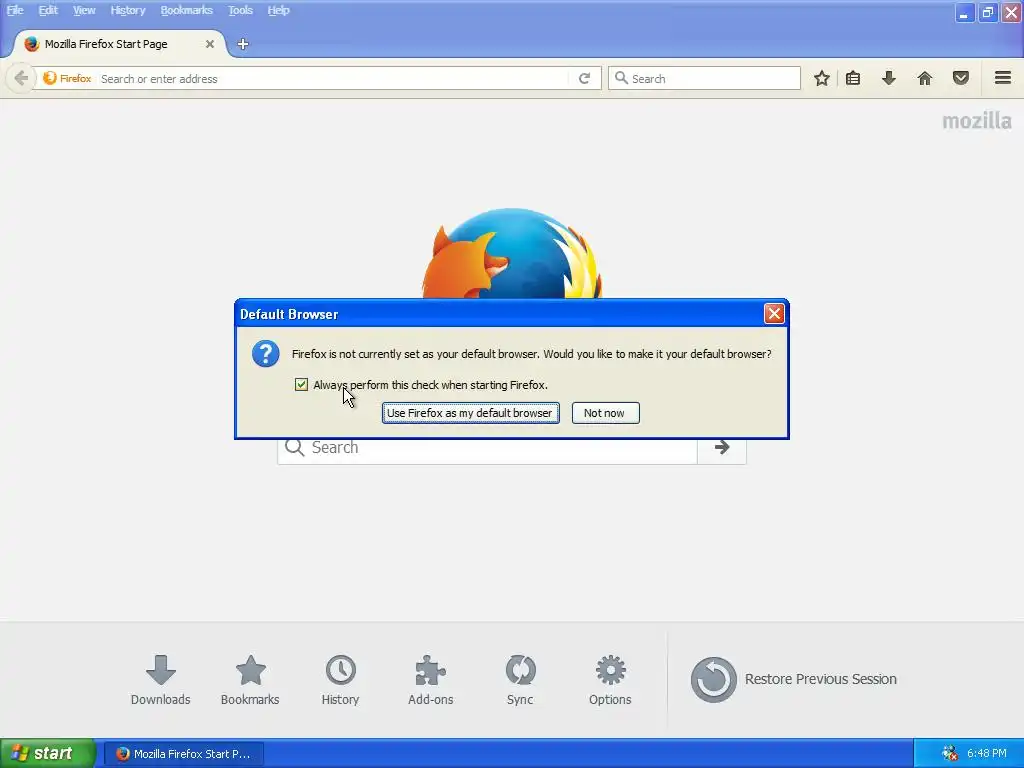Click the magnifier icon in toolbar search box
Image resolution: width=1024 pixels, height=768 pixels.
[621, 78]
